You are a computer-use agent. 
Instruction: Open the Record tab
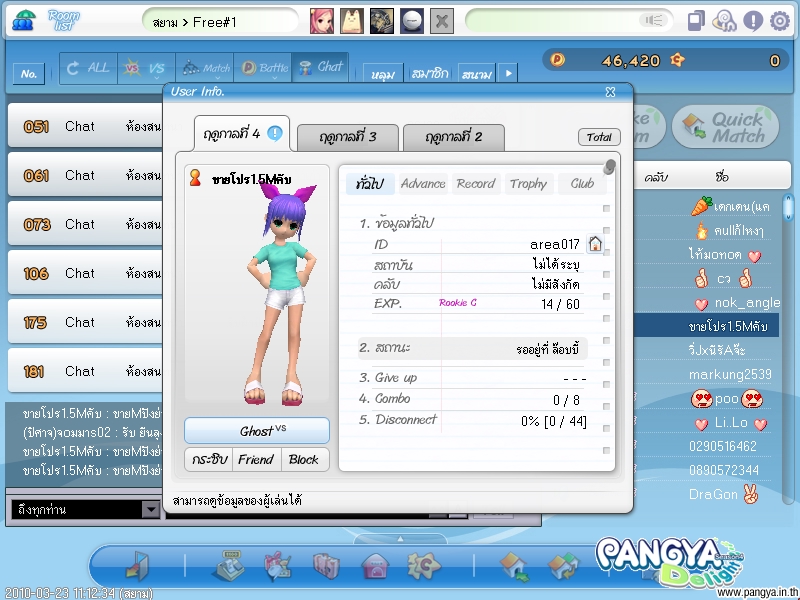[x=476, y=184]
